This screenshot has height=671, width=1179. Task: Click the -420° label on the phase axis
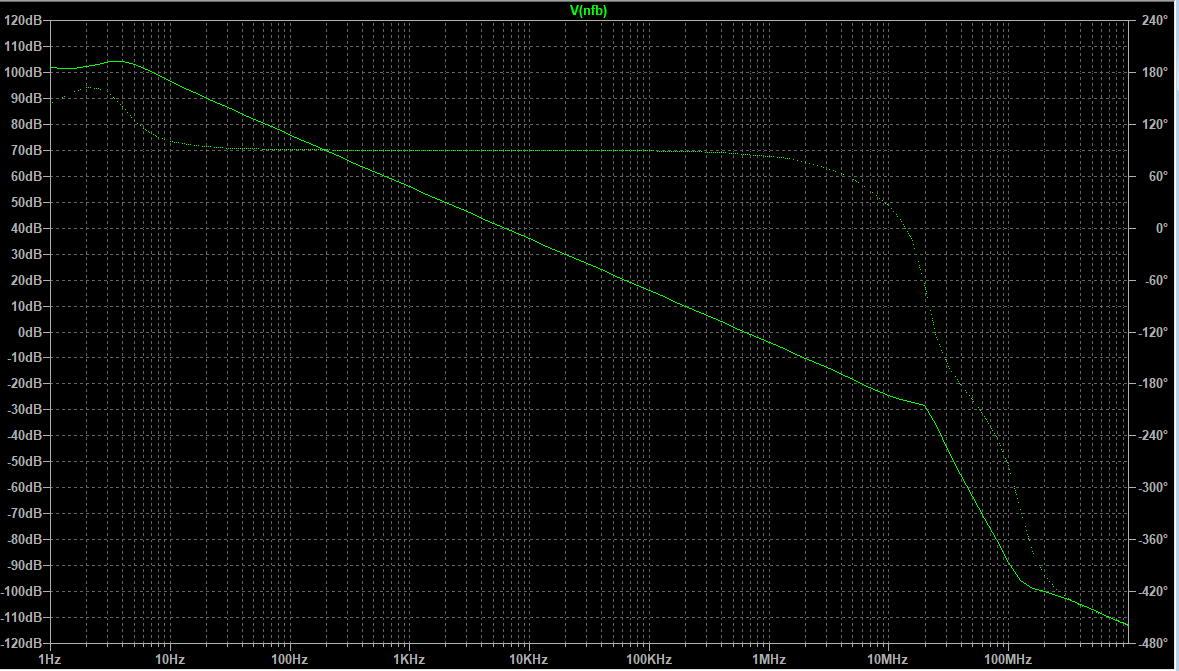pos(1153,591)
